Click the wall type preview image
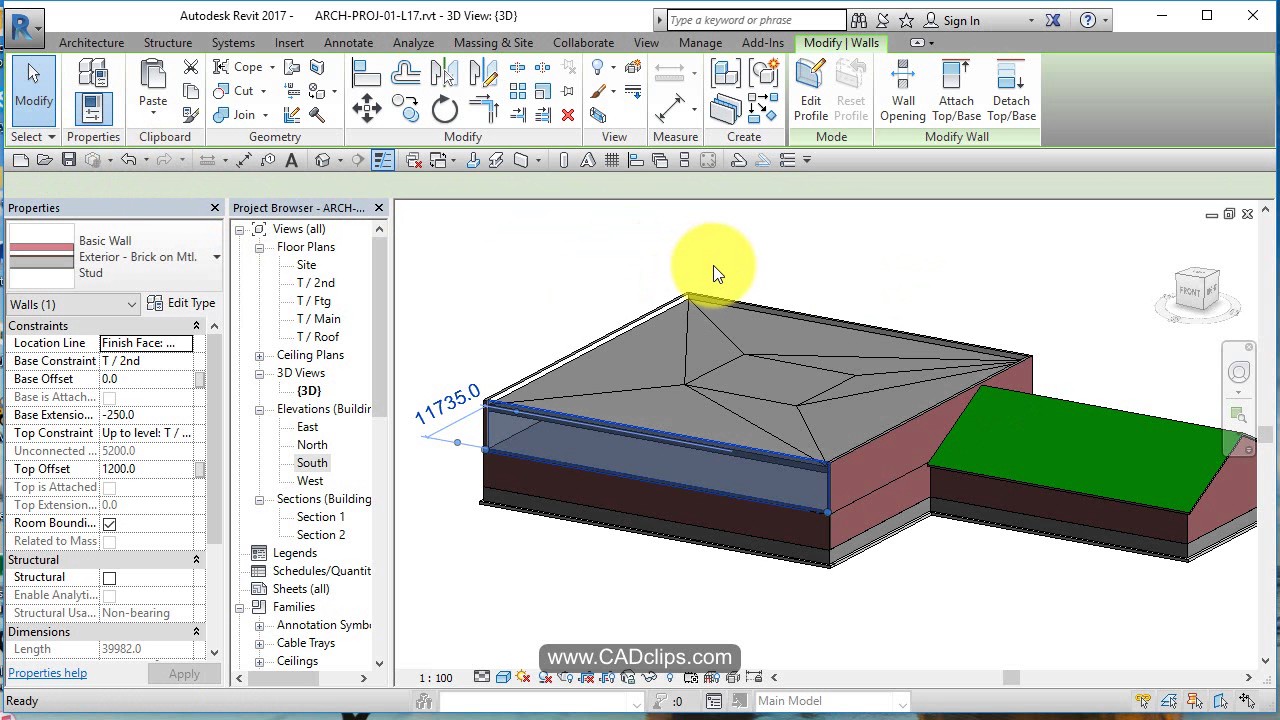The image size is (1280, 720). point(41,256)
